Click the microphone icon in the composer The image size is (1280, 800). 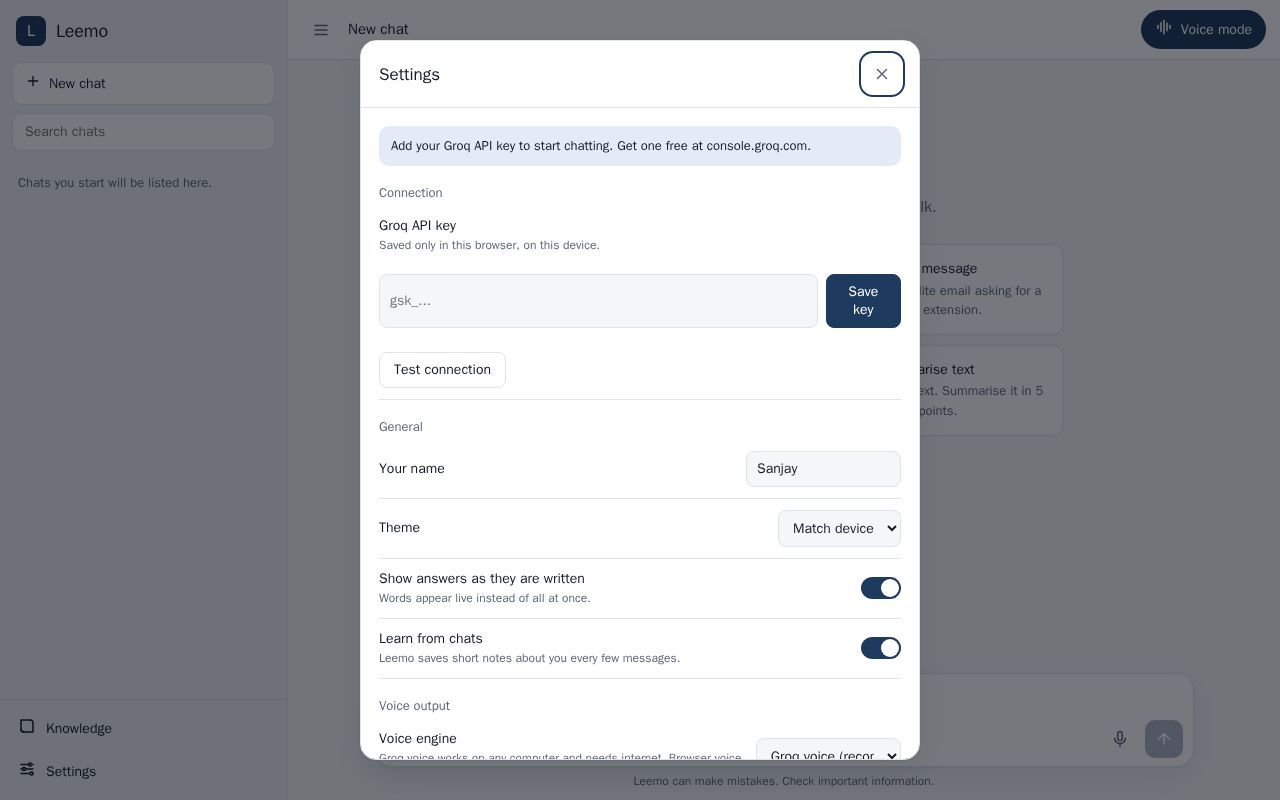pos(1120,739)
